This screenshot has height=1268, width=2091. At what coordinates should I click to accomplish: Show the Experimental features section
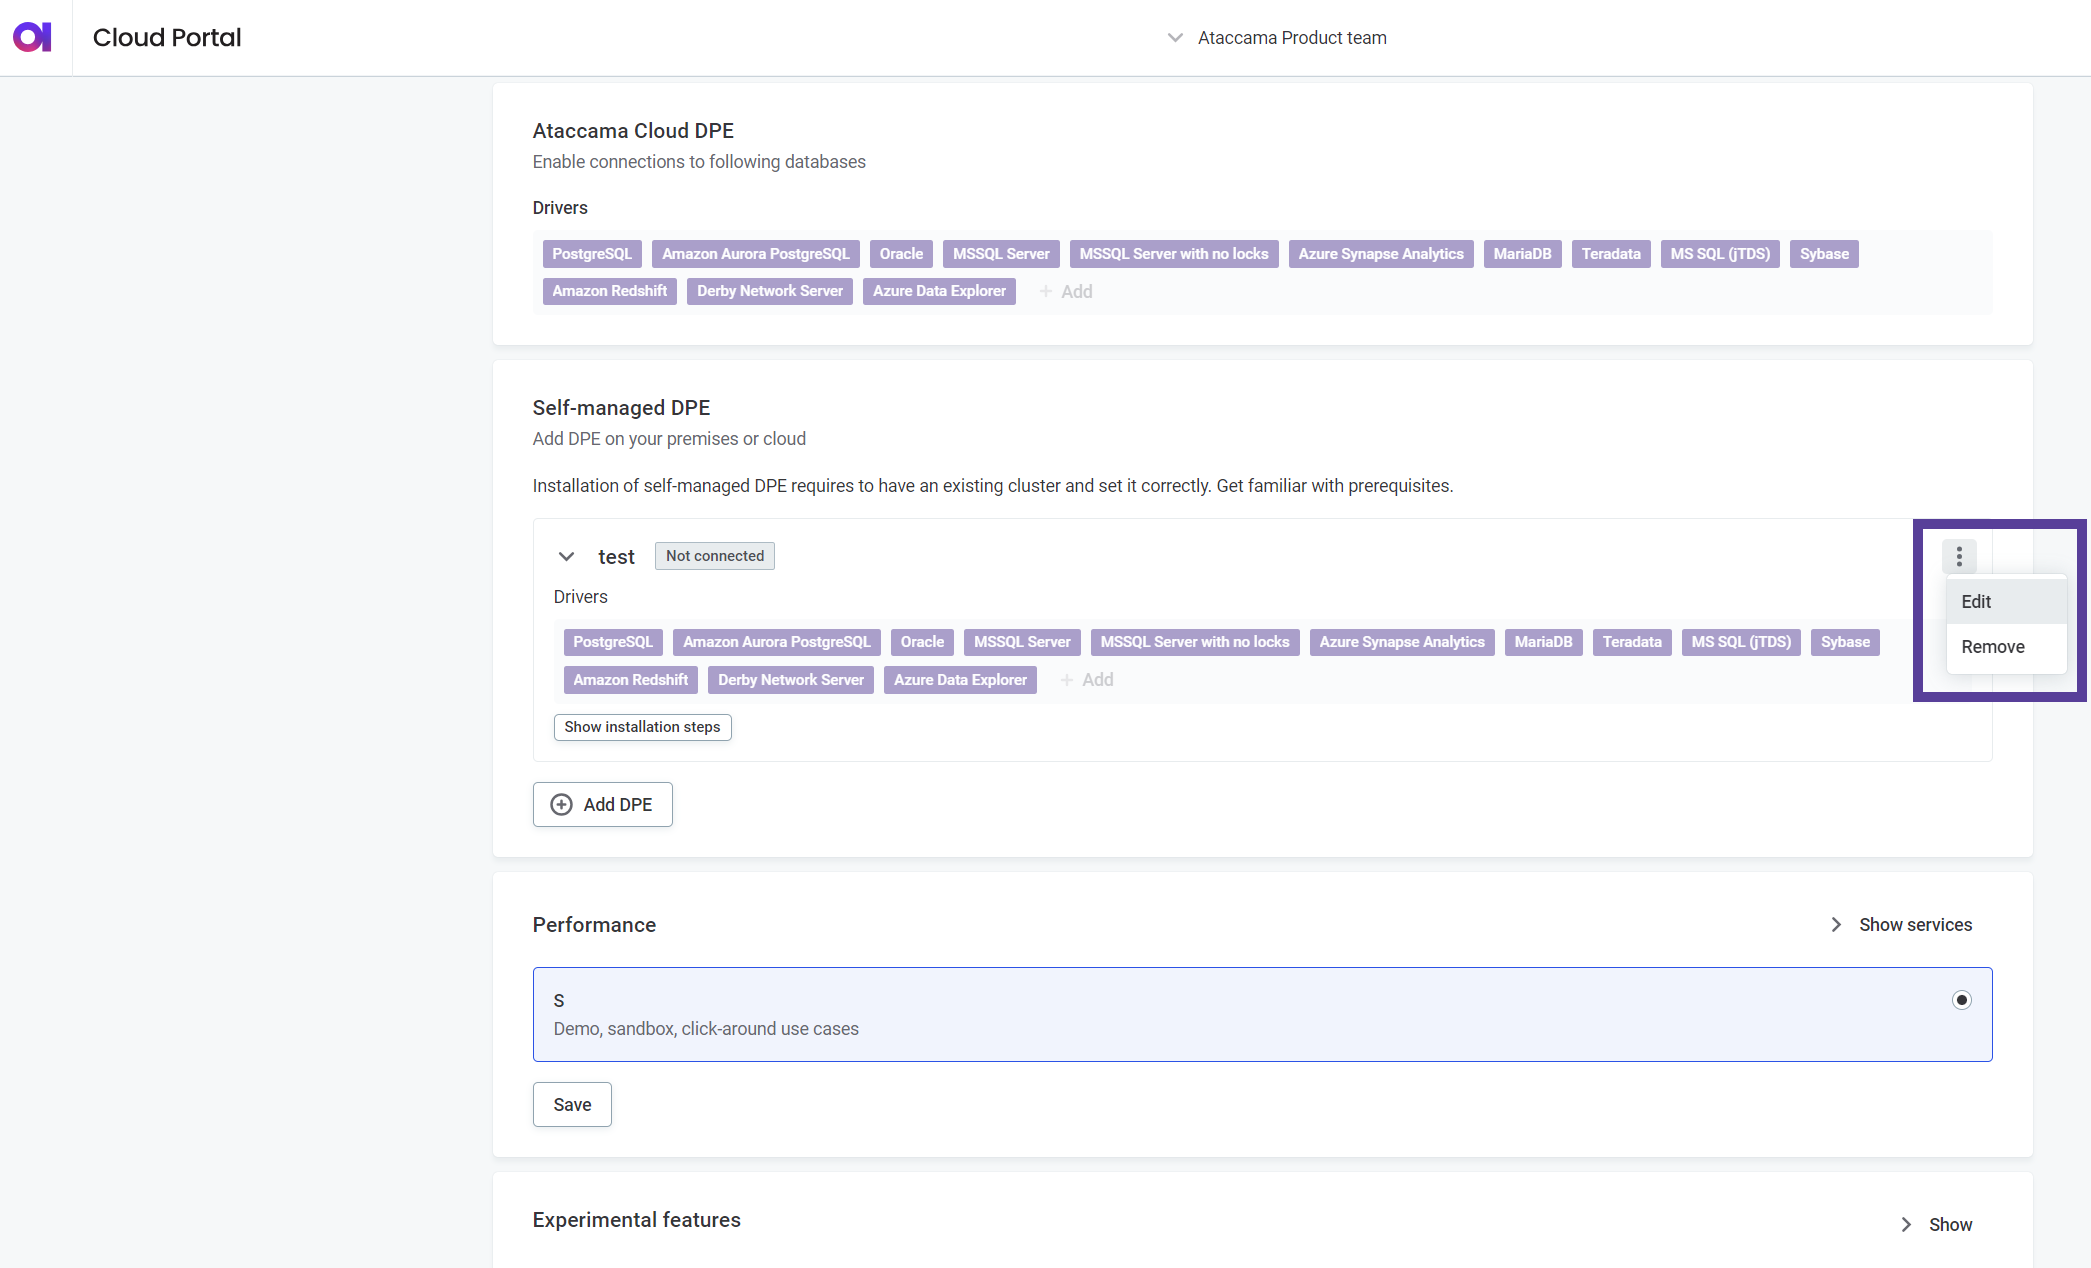point(1949,1224)
